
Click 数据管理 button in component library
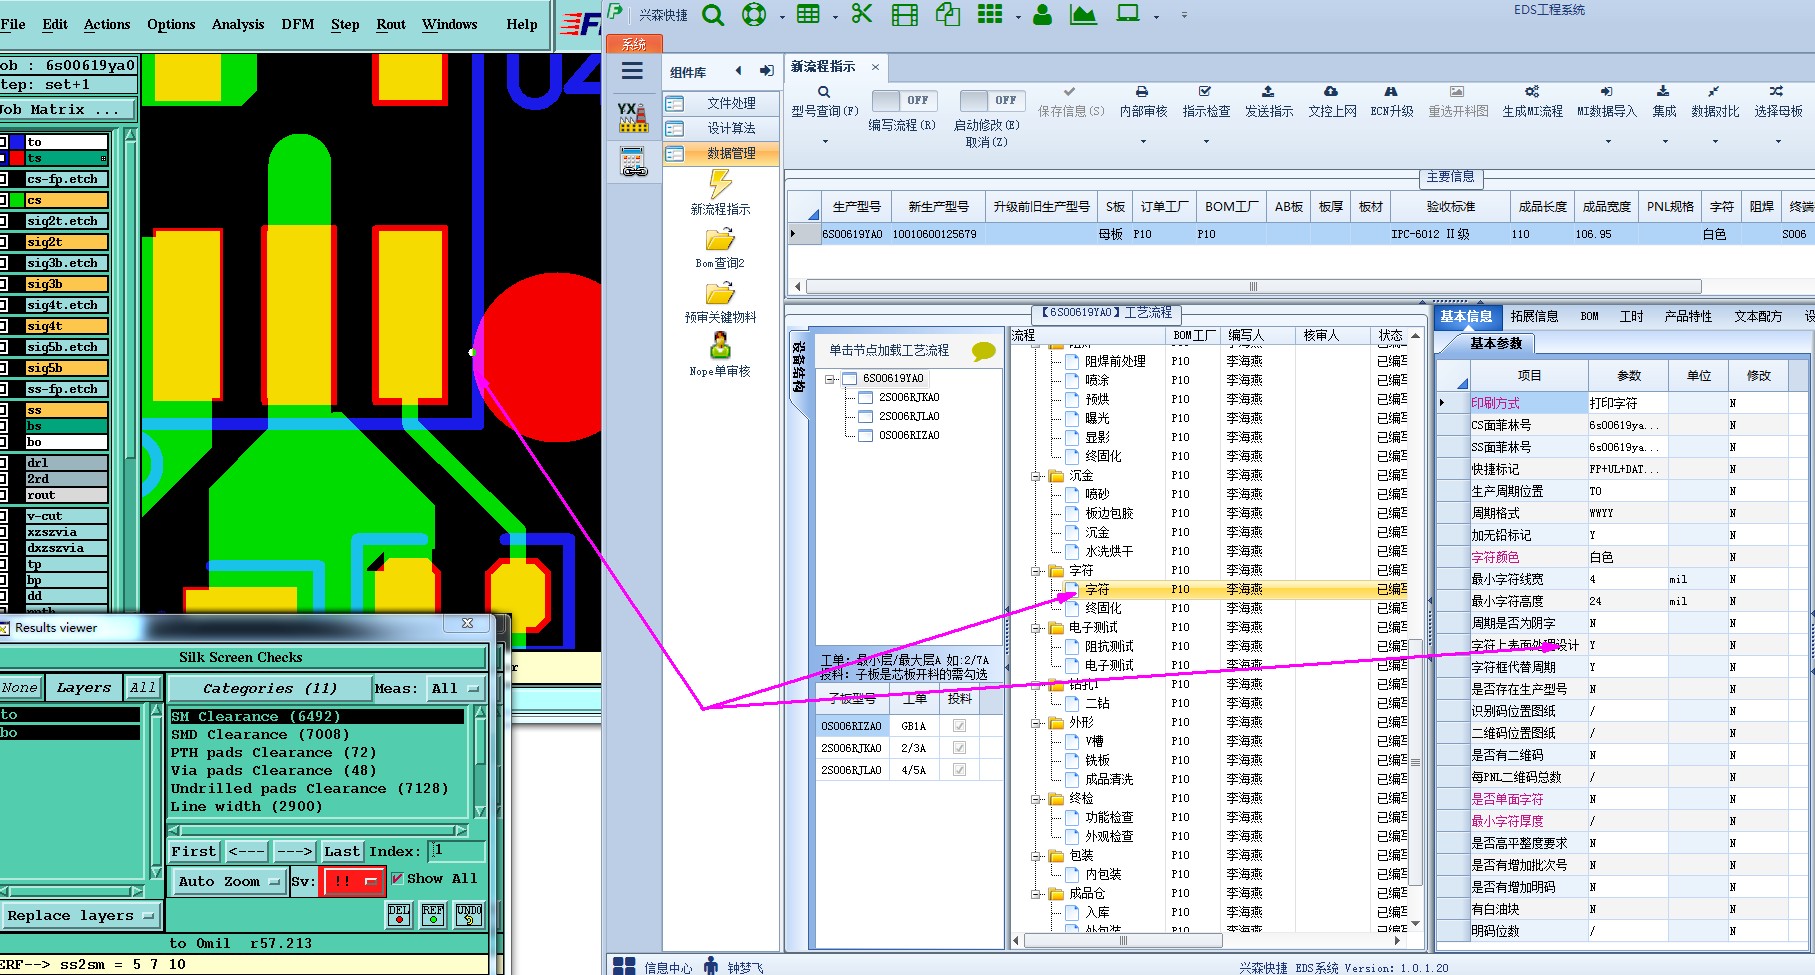(720, 153)
